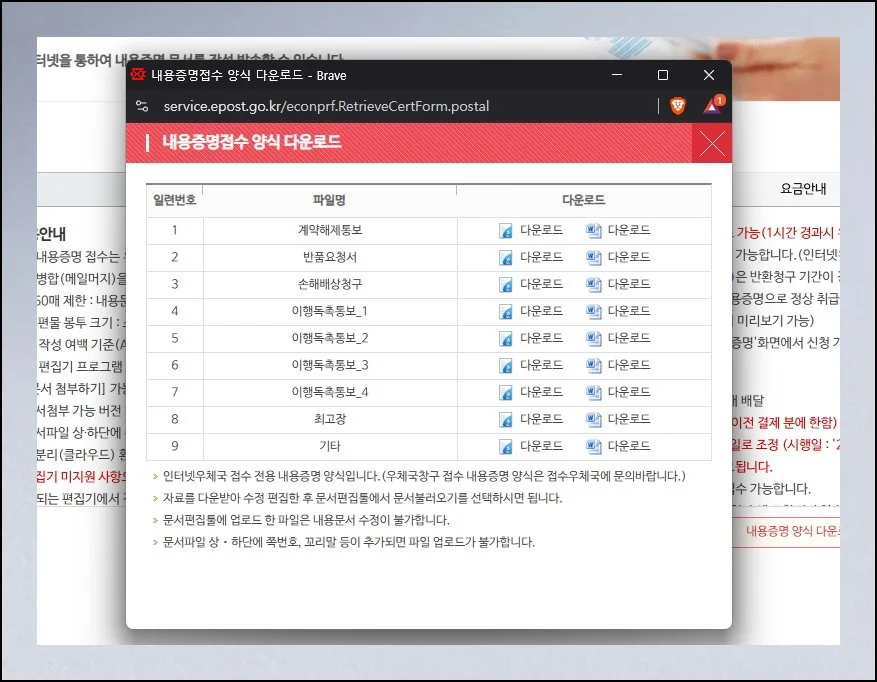This screenshot has height=682, width=877.
Task: Click the HWP 다운로드 link for 이행독촉통보_4
Action: (541, 392)
